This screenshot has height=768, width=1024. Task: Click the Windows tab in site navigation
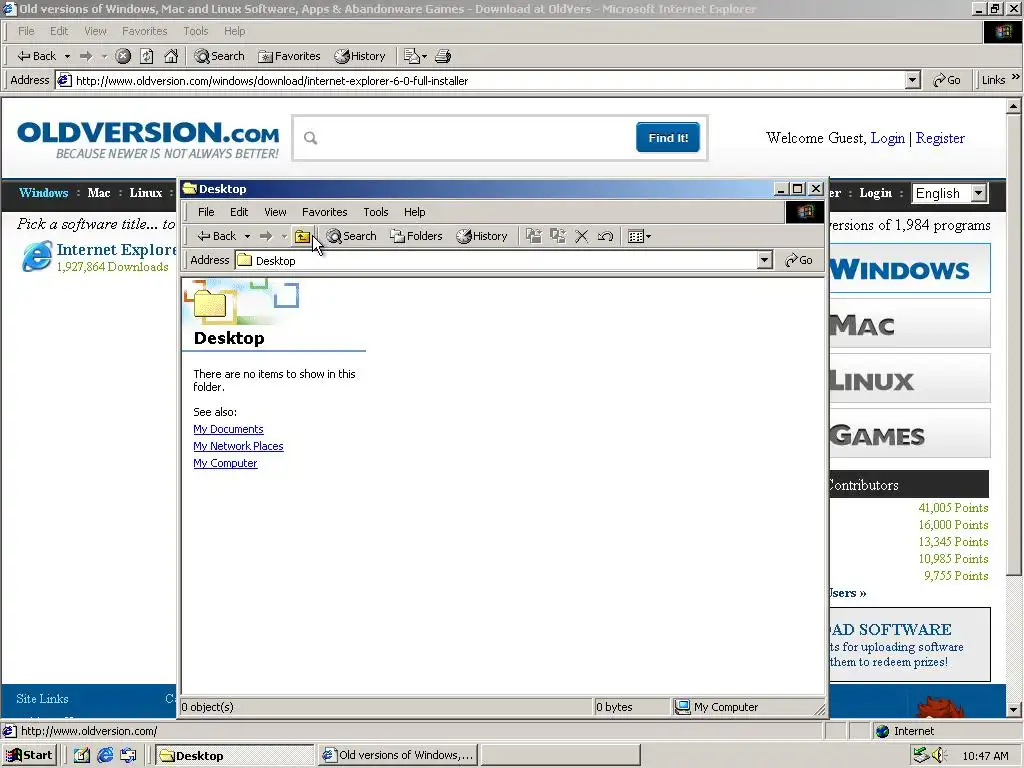pyautogui.click(x=44, y=193)
